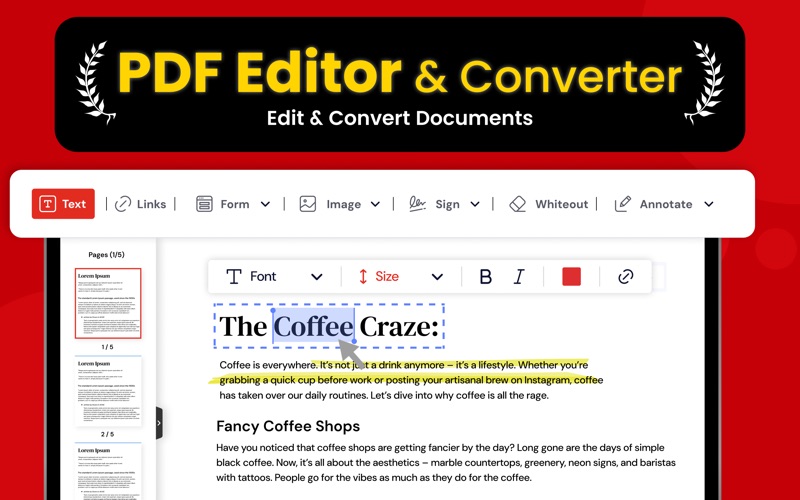The width and height of the screenshot is (800, 500).
Task: Select the Annotate menu label
Action: pos(666,204)
